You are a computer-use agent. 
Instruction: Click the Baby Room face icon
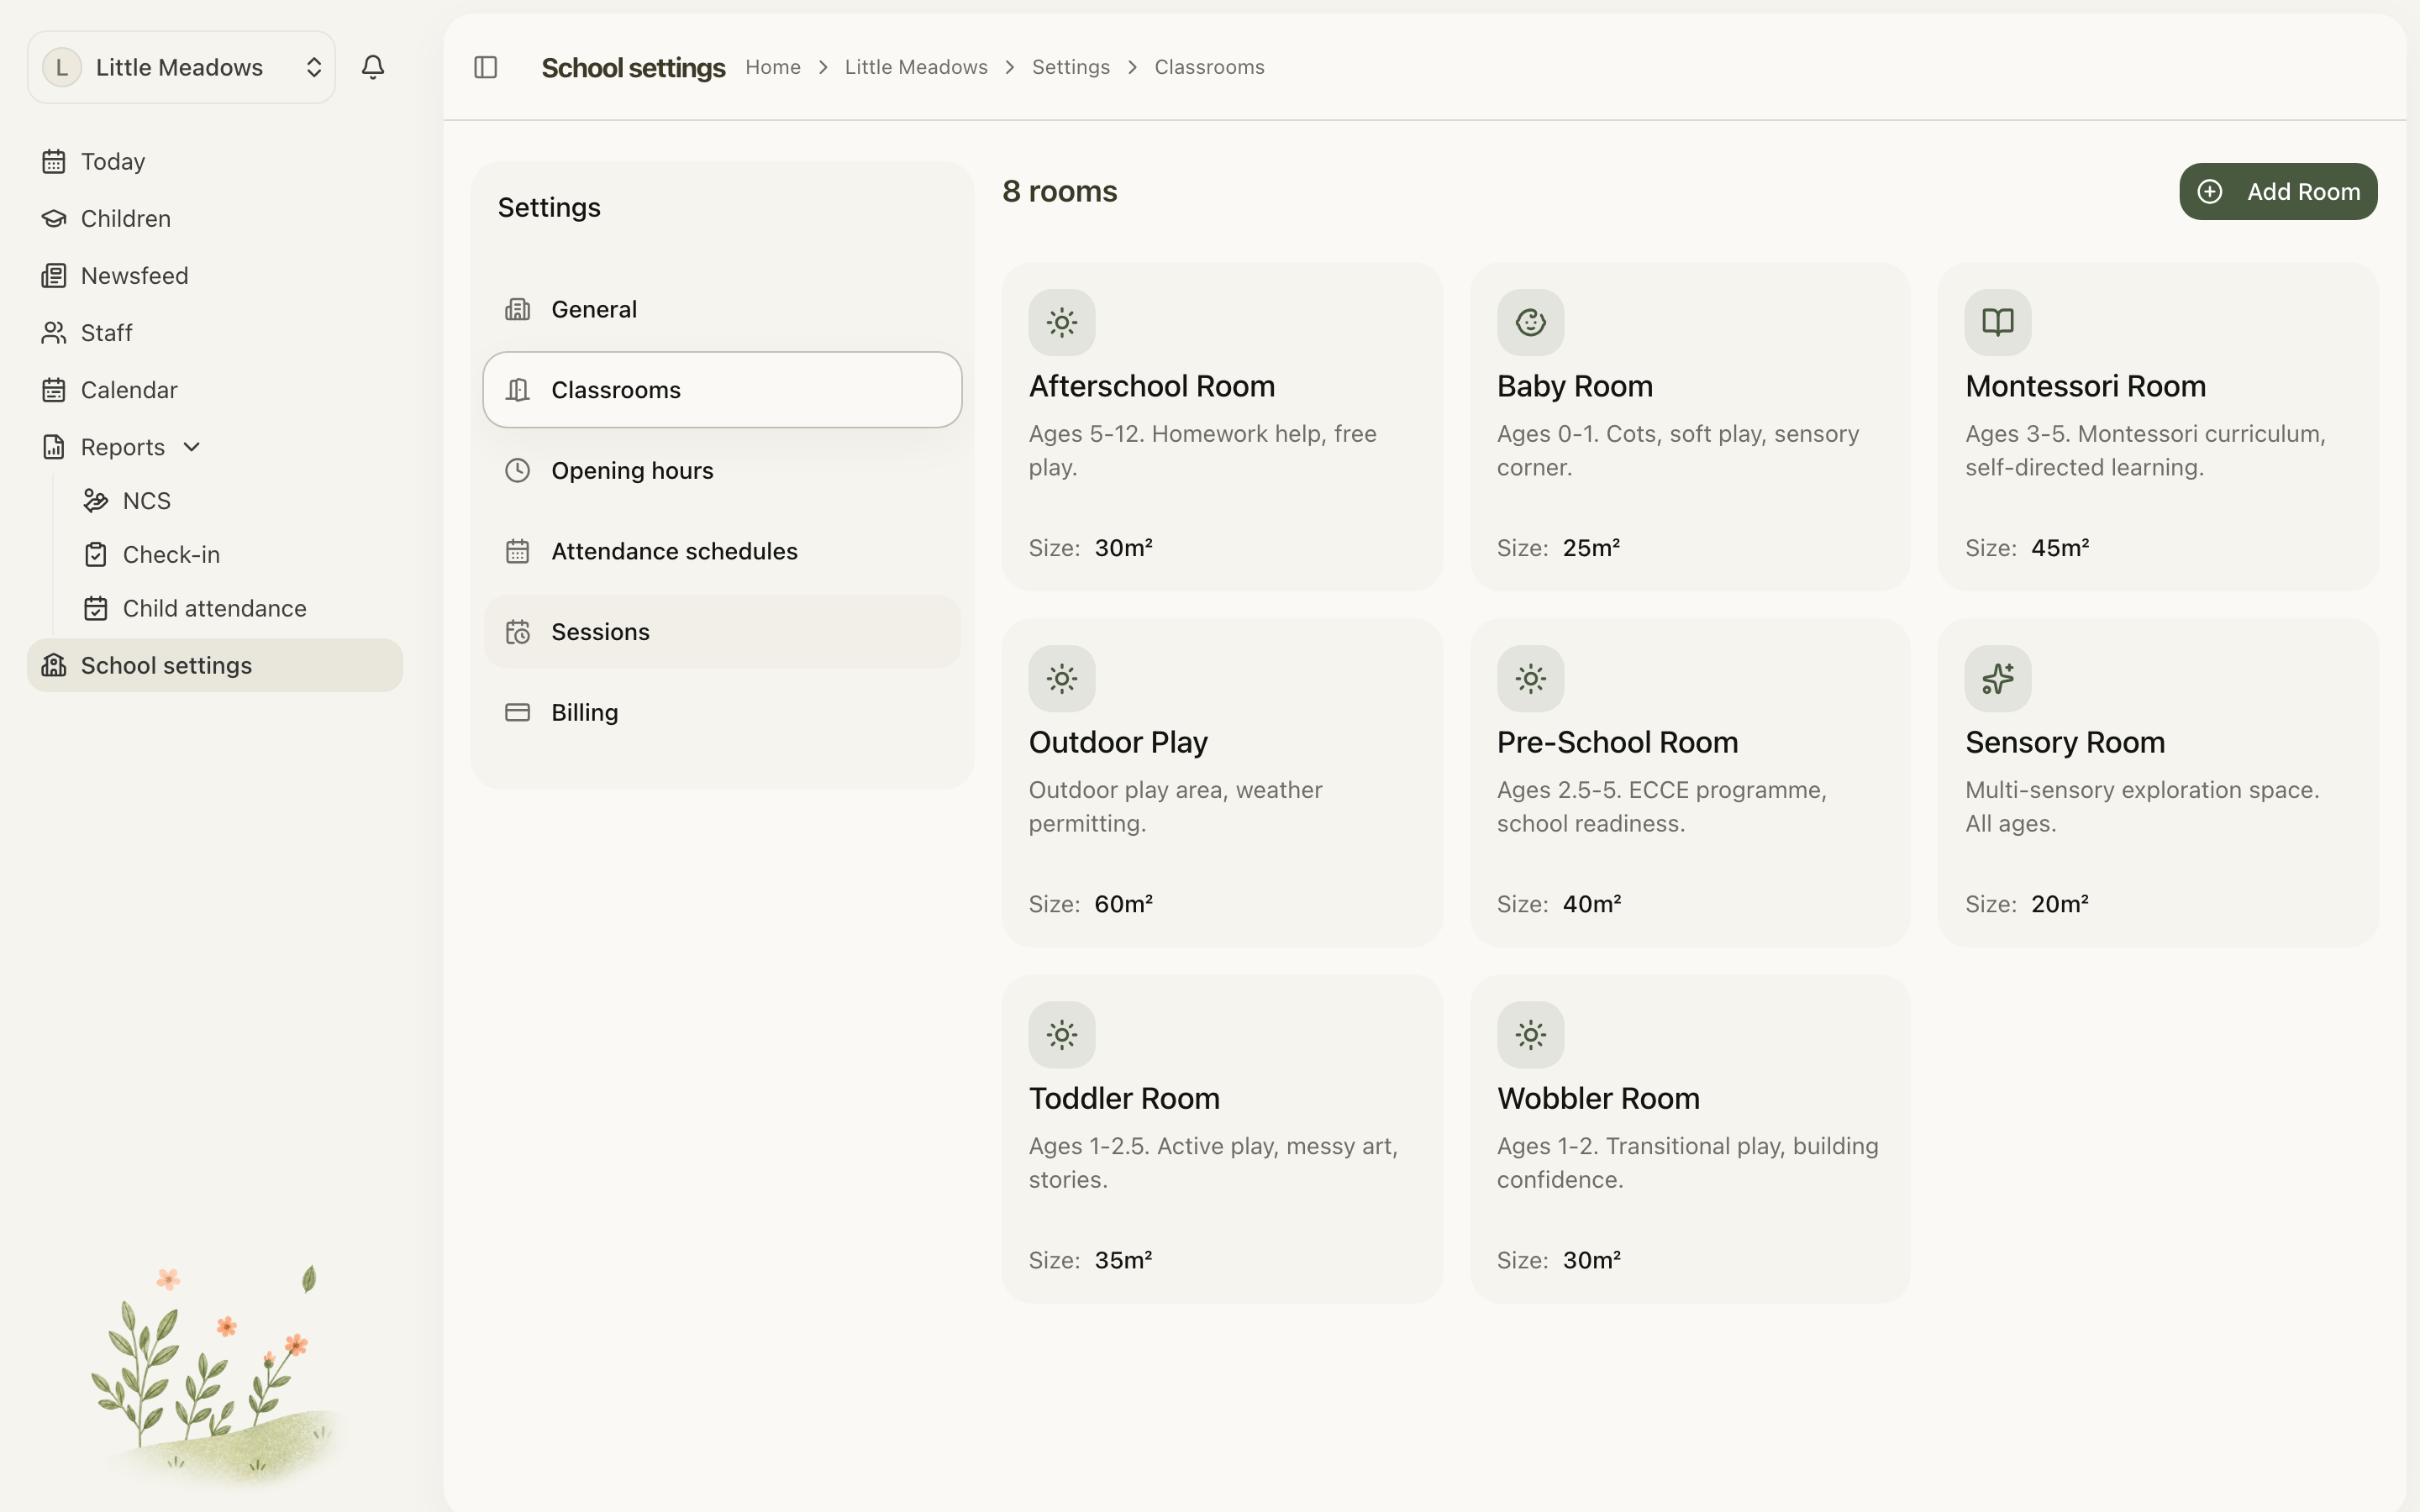point(1530,322)
